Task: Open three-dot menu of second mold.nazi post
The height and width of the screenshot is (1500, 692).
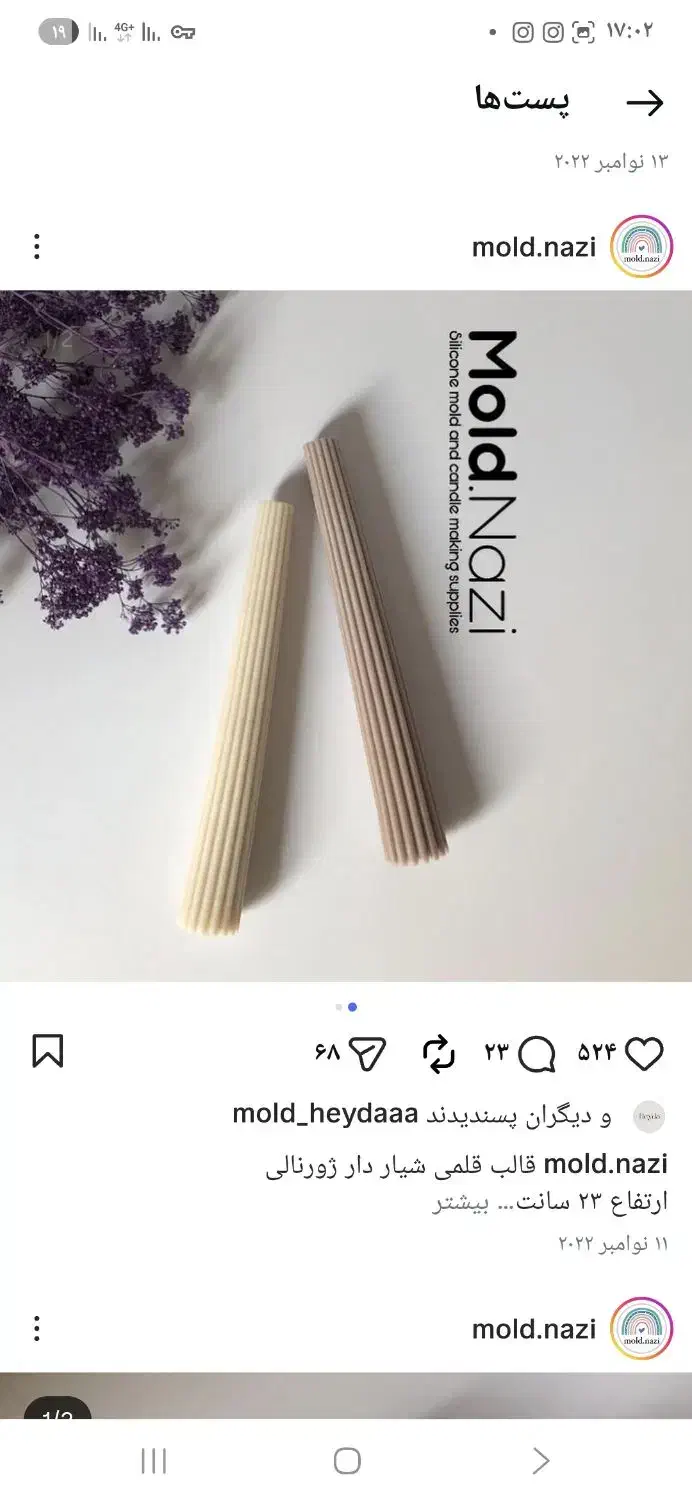Action: 37,1328
